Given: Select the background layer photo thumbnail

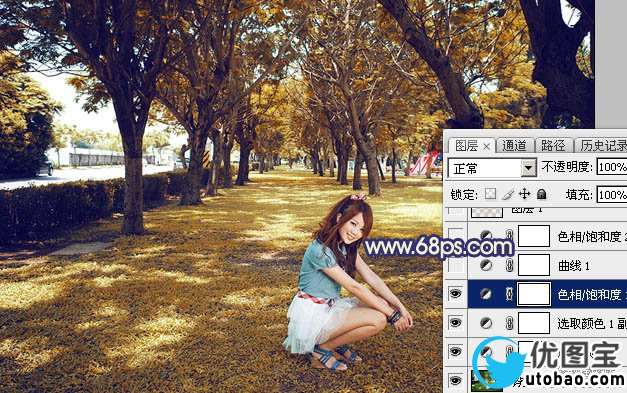Looking at the screenshot, I should pyautogui.click(x=487, y=381).
